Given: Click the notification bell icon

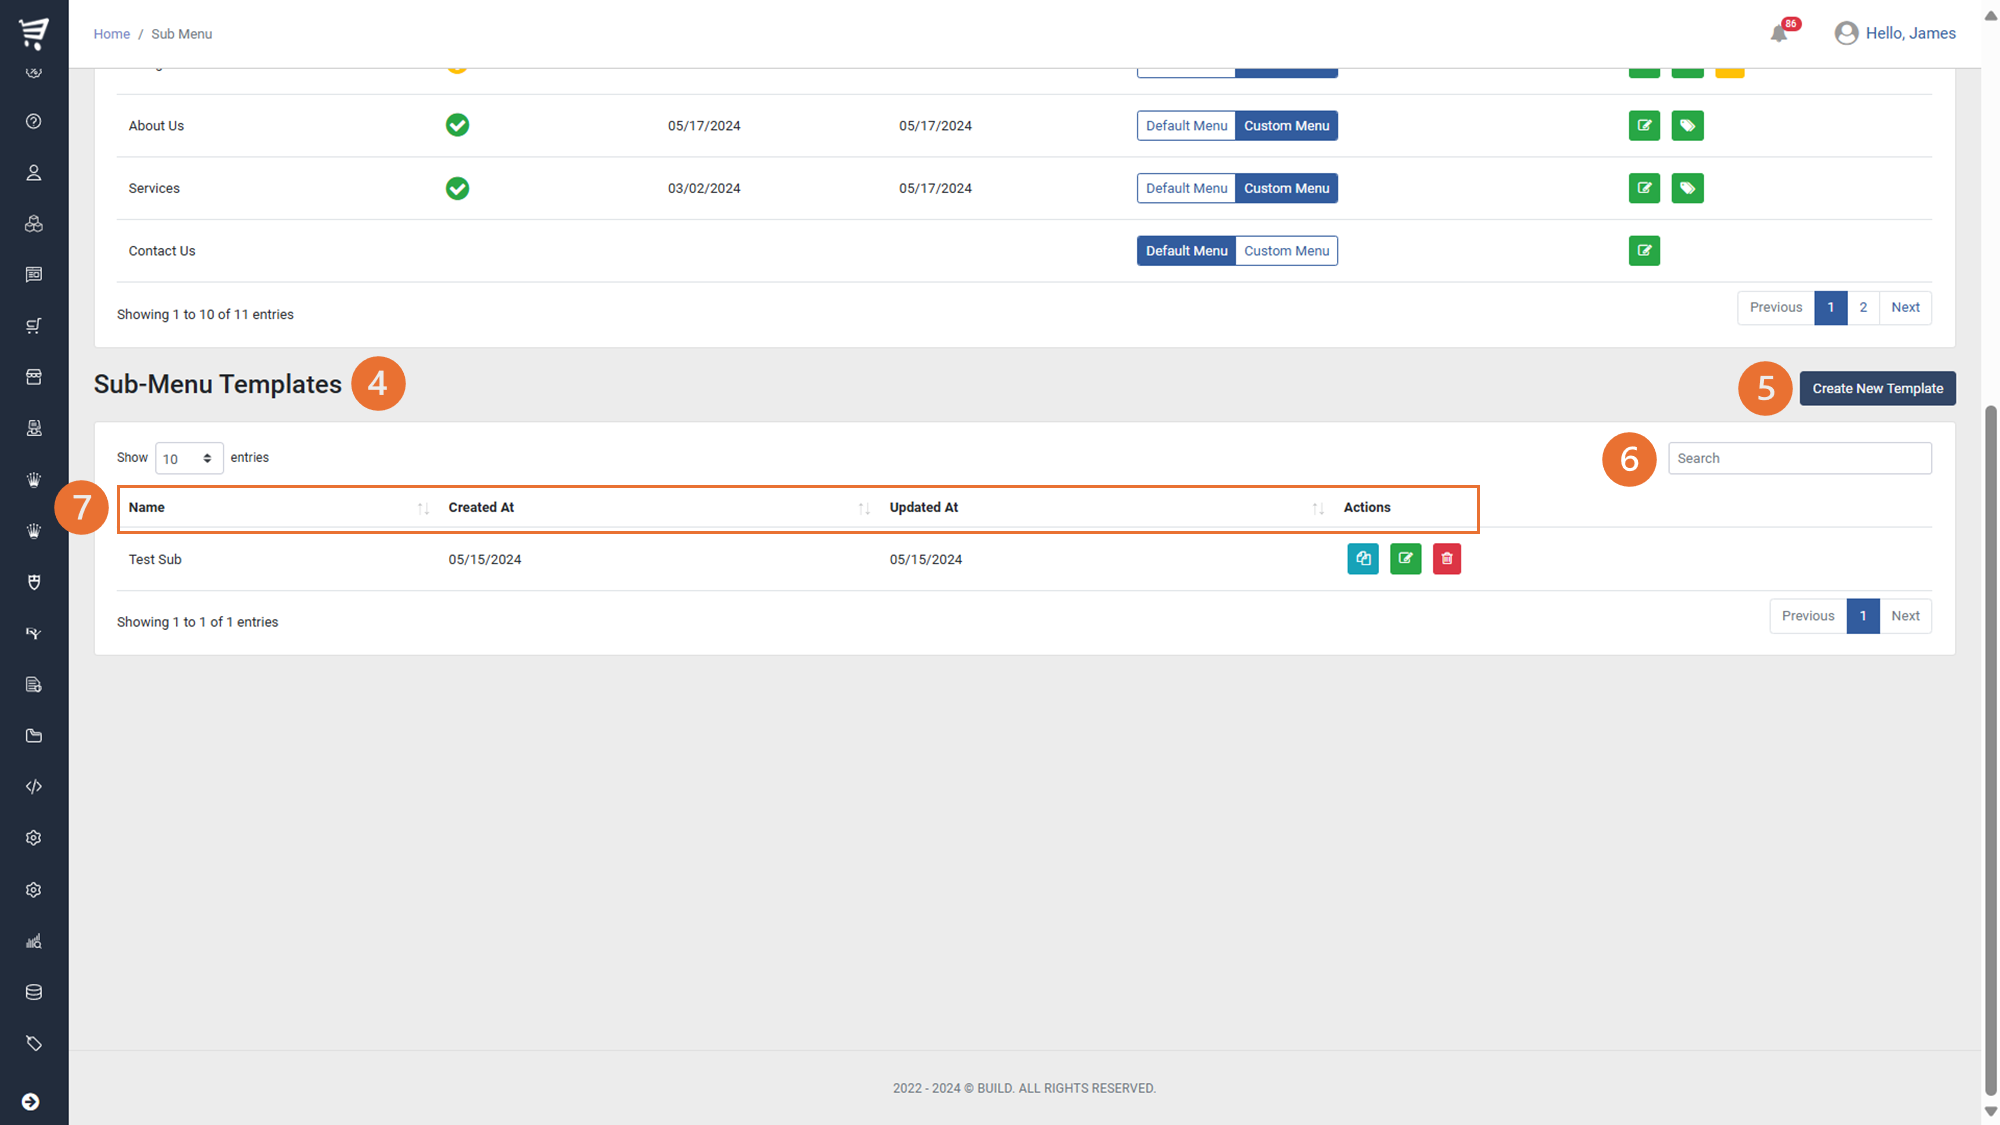Looking at the screenshot, I should [x=1779, y=34].
